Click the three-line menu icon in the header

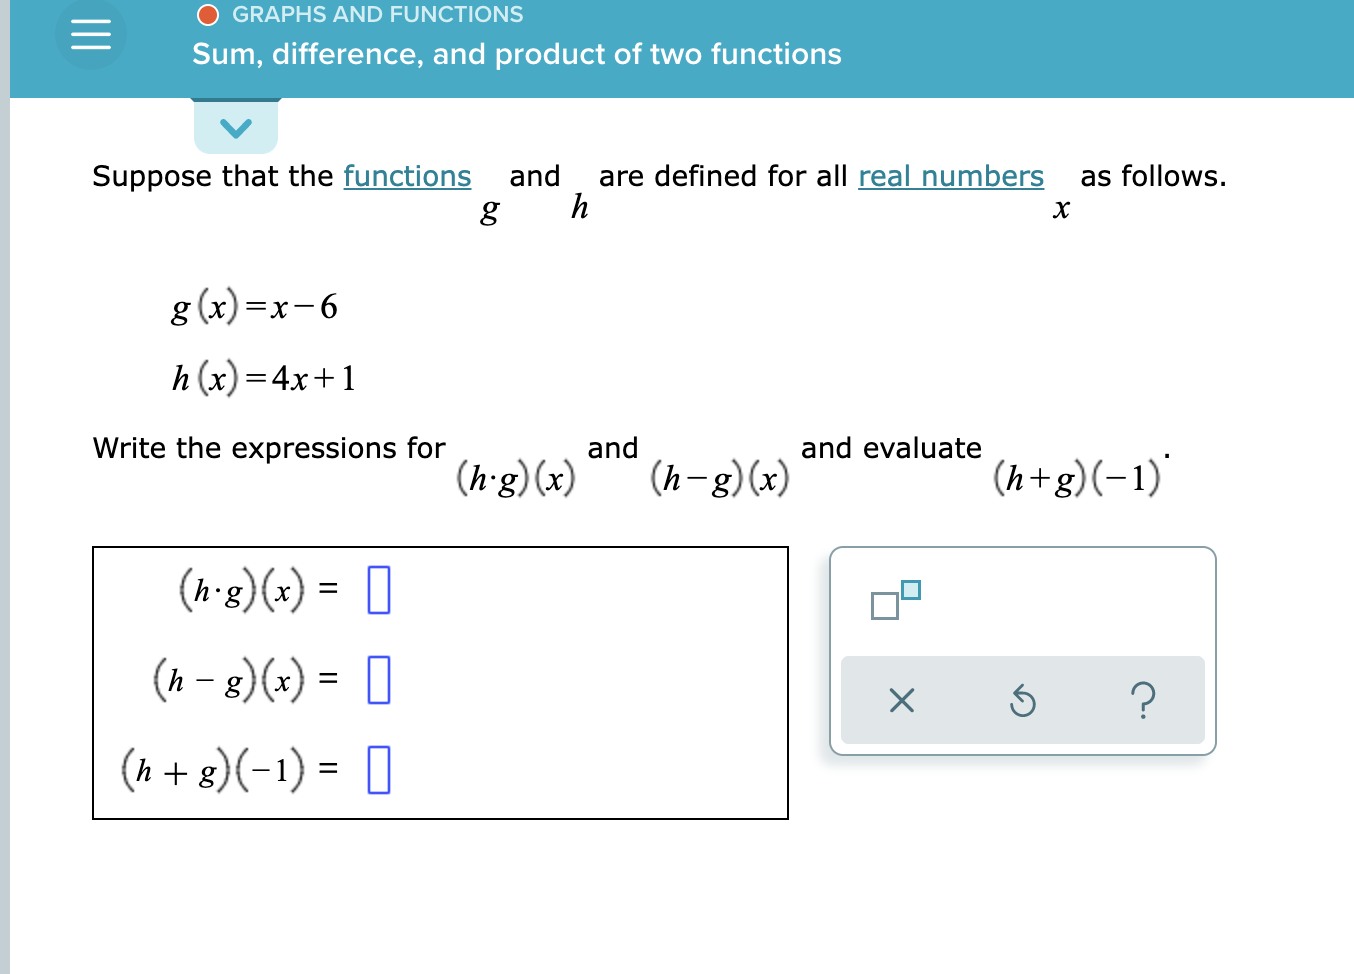(89, 35)
